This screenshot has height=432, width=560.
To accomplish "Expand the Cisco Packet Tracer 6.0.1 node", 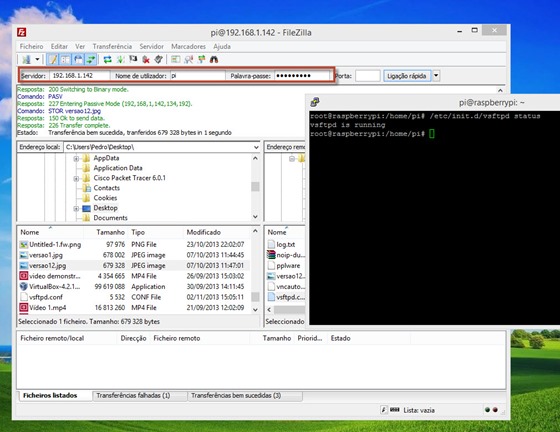I will coord(76,179).
